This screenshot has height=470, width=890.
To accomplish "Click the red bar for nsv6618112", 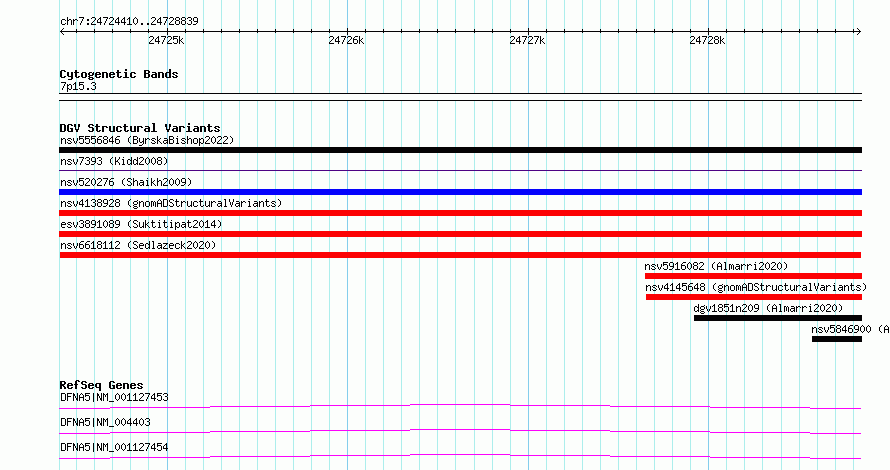I will [x=460, y=255].
